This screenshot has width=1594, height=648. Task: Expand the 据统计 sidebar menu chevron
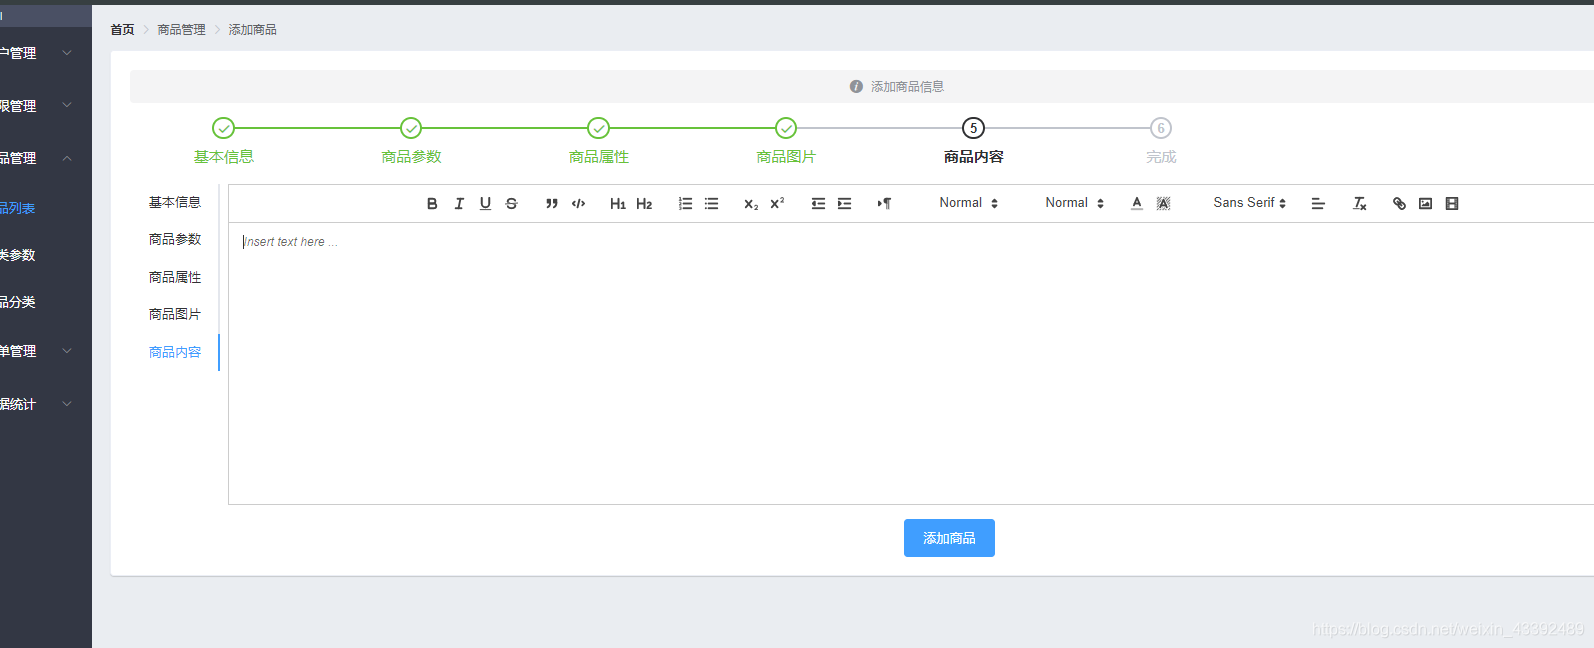tap(67, 404)
